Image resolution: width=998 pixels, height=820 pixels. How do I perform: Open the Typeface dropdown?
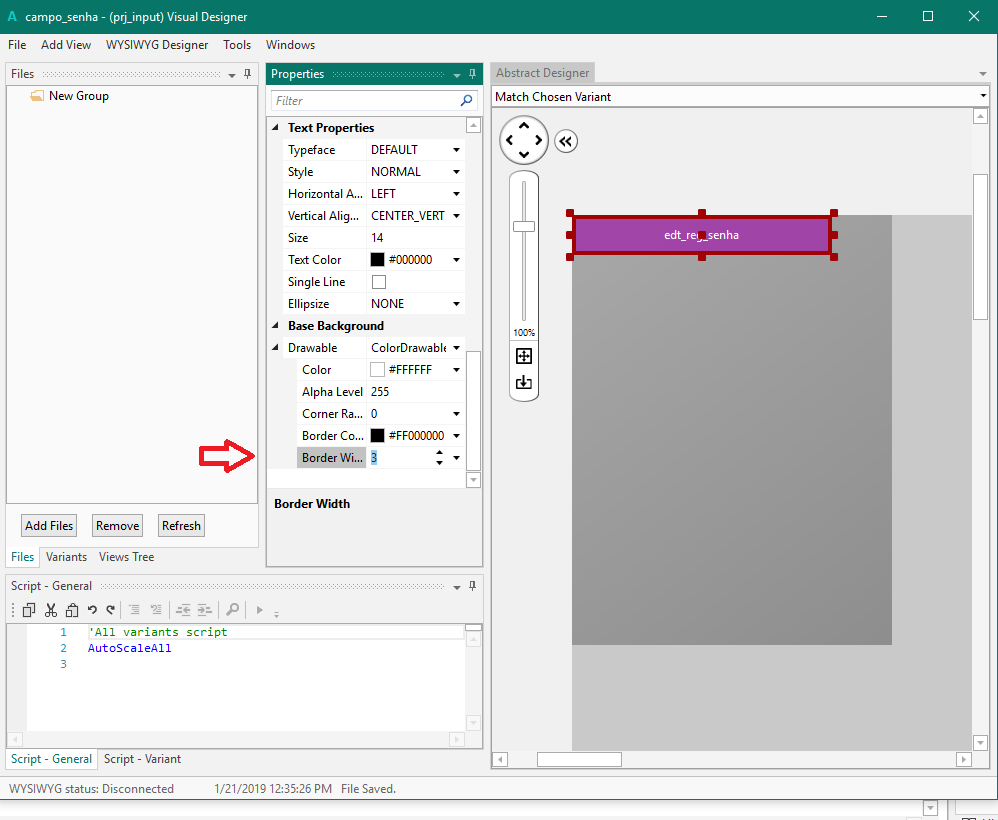(456, 150)
